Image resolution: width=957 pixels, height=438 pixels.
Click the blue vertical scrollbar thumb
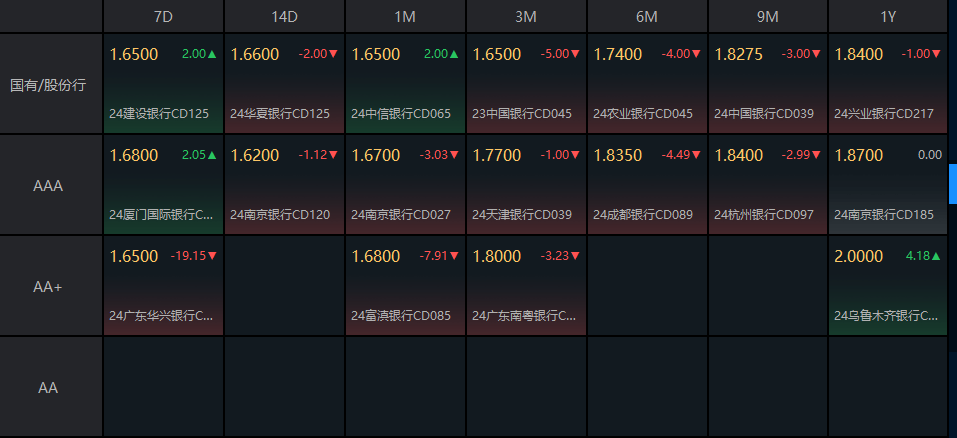pyautogui.click(x=952, y=183)
